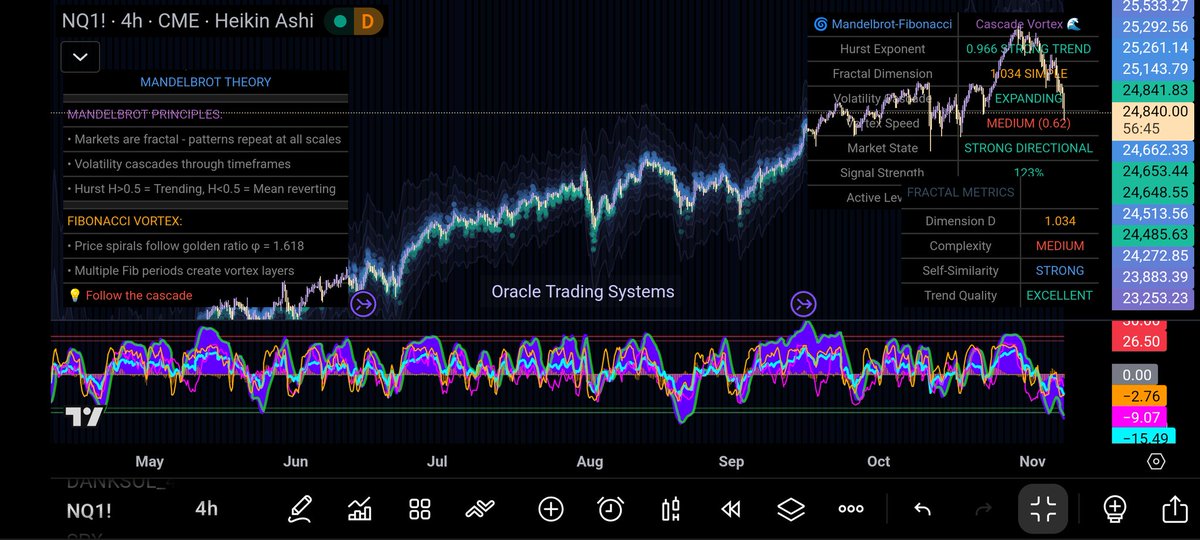This screenshot has height=540, width=1200.
Task: Tap the TradingView logo
Action: (84, 417)
